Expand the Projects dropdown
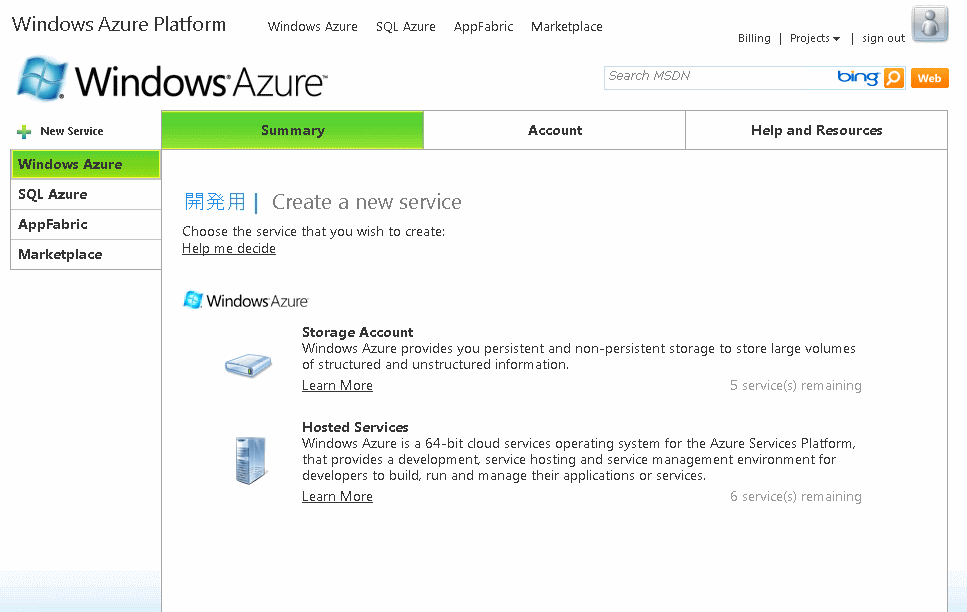Viewport: 967px width, 612px height. point(815,38)
